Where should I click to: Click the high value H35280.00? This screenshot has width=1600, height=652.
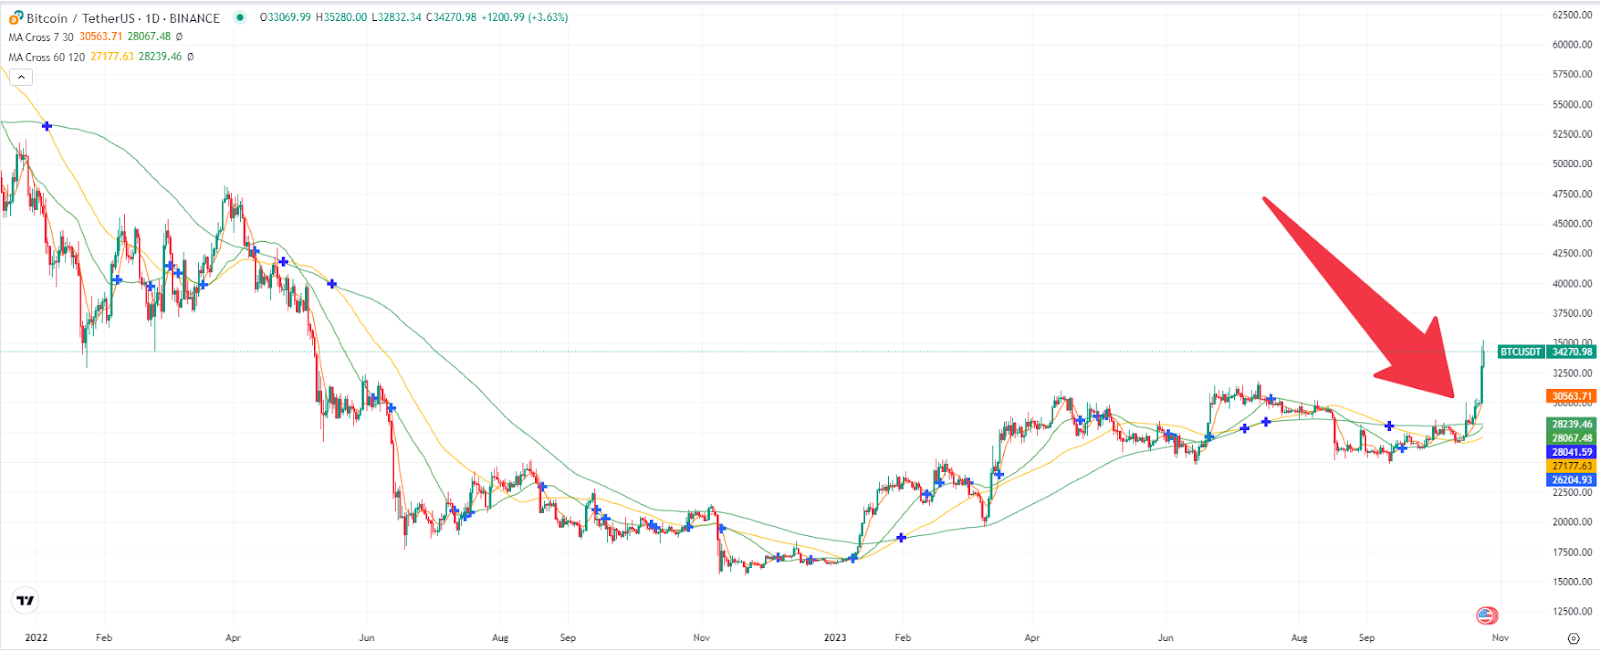(x=341, y=18)
